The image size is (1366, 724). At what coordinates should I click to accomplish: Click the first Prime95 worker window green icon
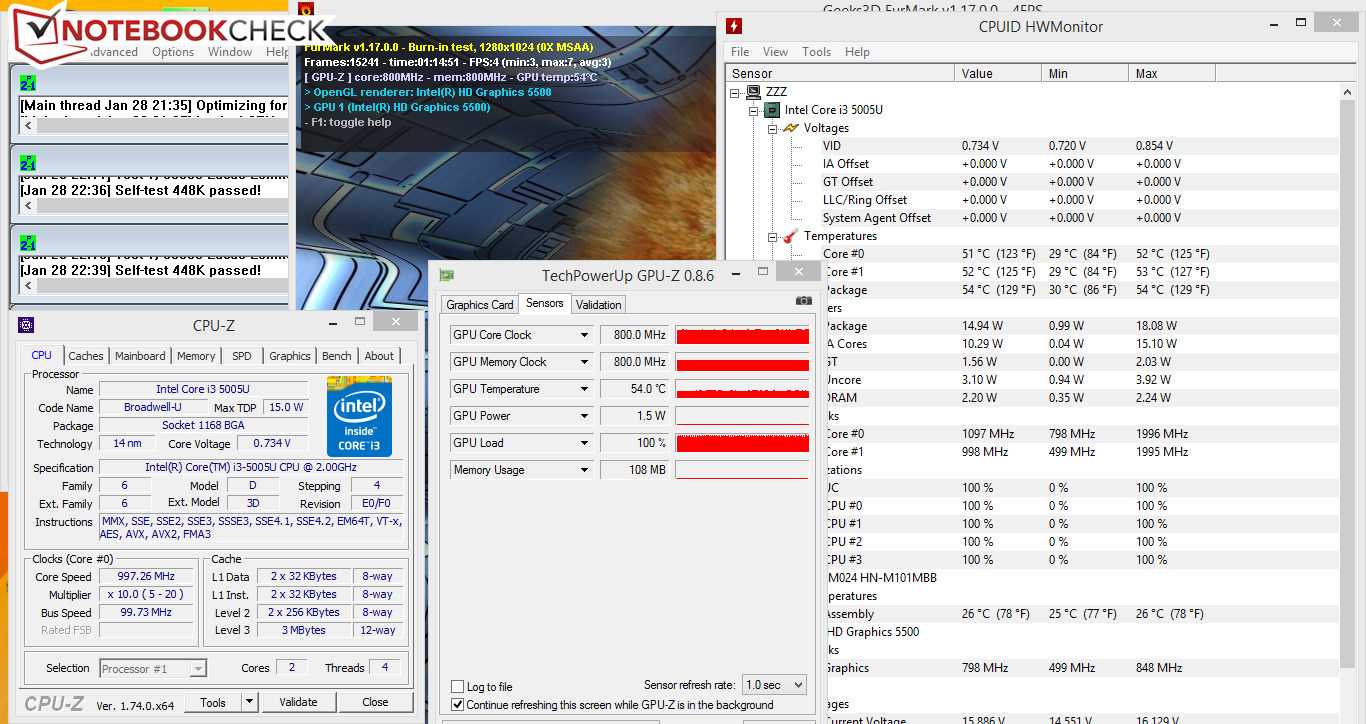click(x=28, y=83)
